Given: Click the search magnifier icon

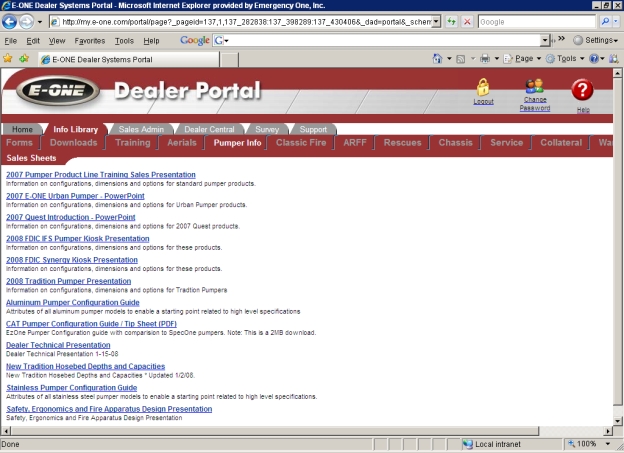Looking at the screenshot, I should (605, 21).
